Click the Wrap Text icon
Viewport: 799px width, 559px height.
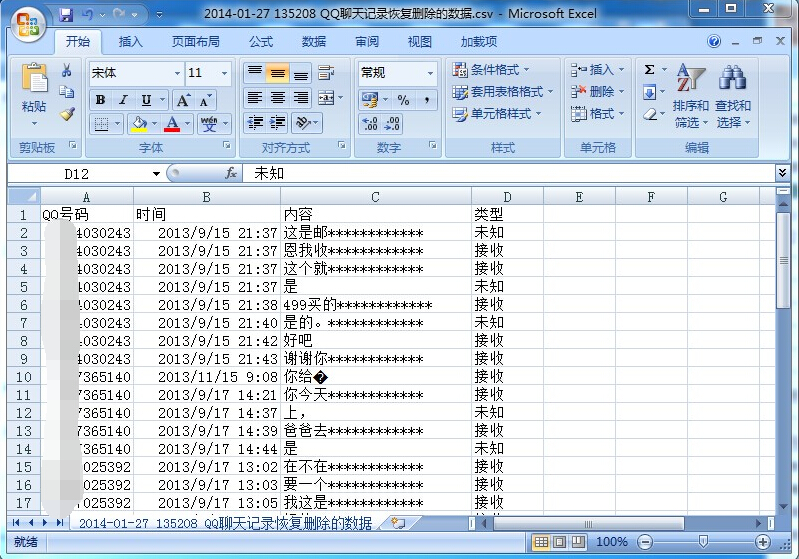(326, 73)
